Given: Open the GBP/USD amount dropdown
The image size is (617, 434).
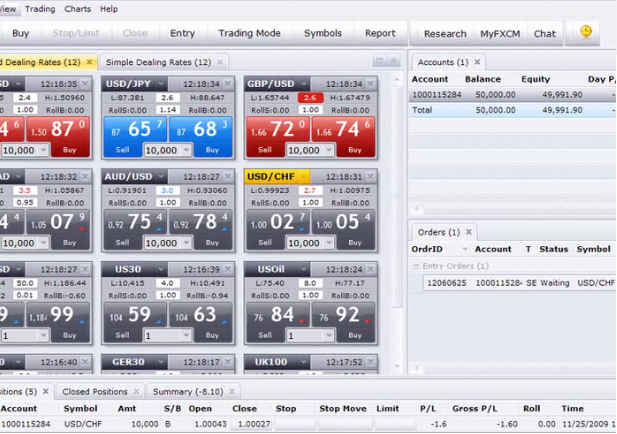Looking at the screenshot, I should pos(329,150).
